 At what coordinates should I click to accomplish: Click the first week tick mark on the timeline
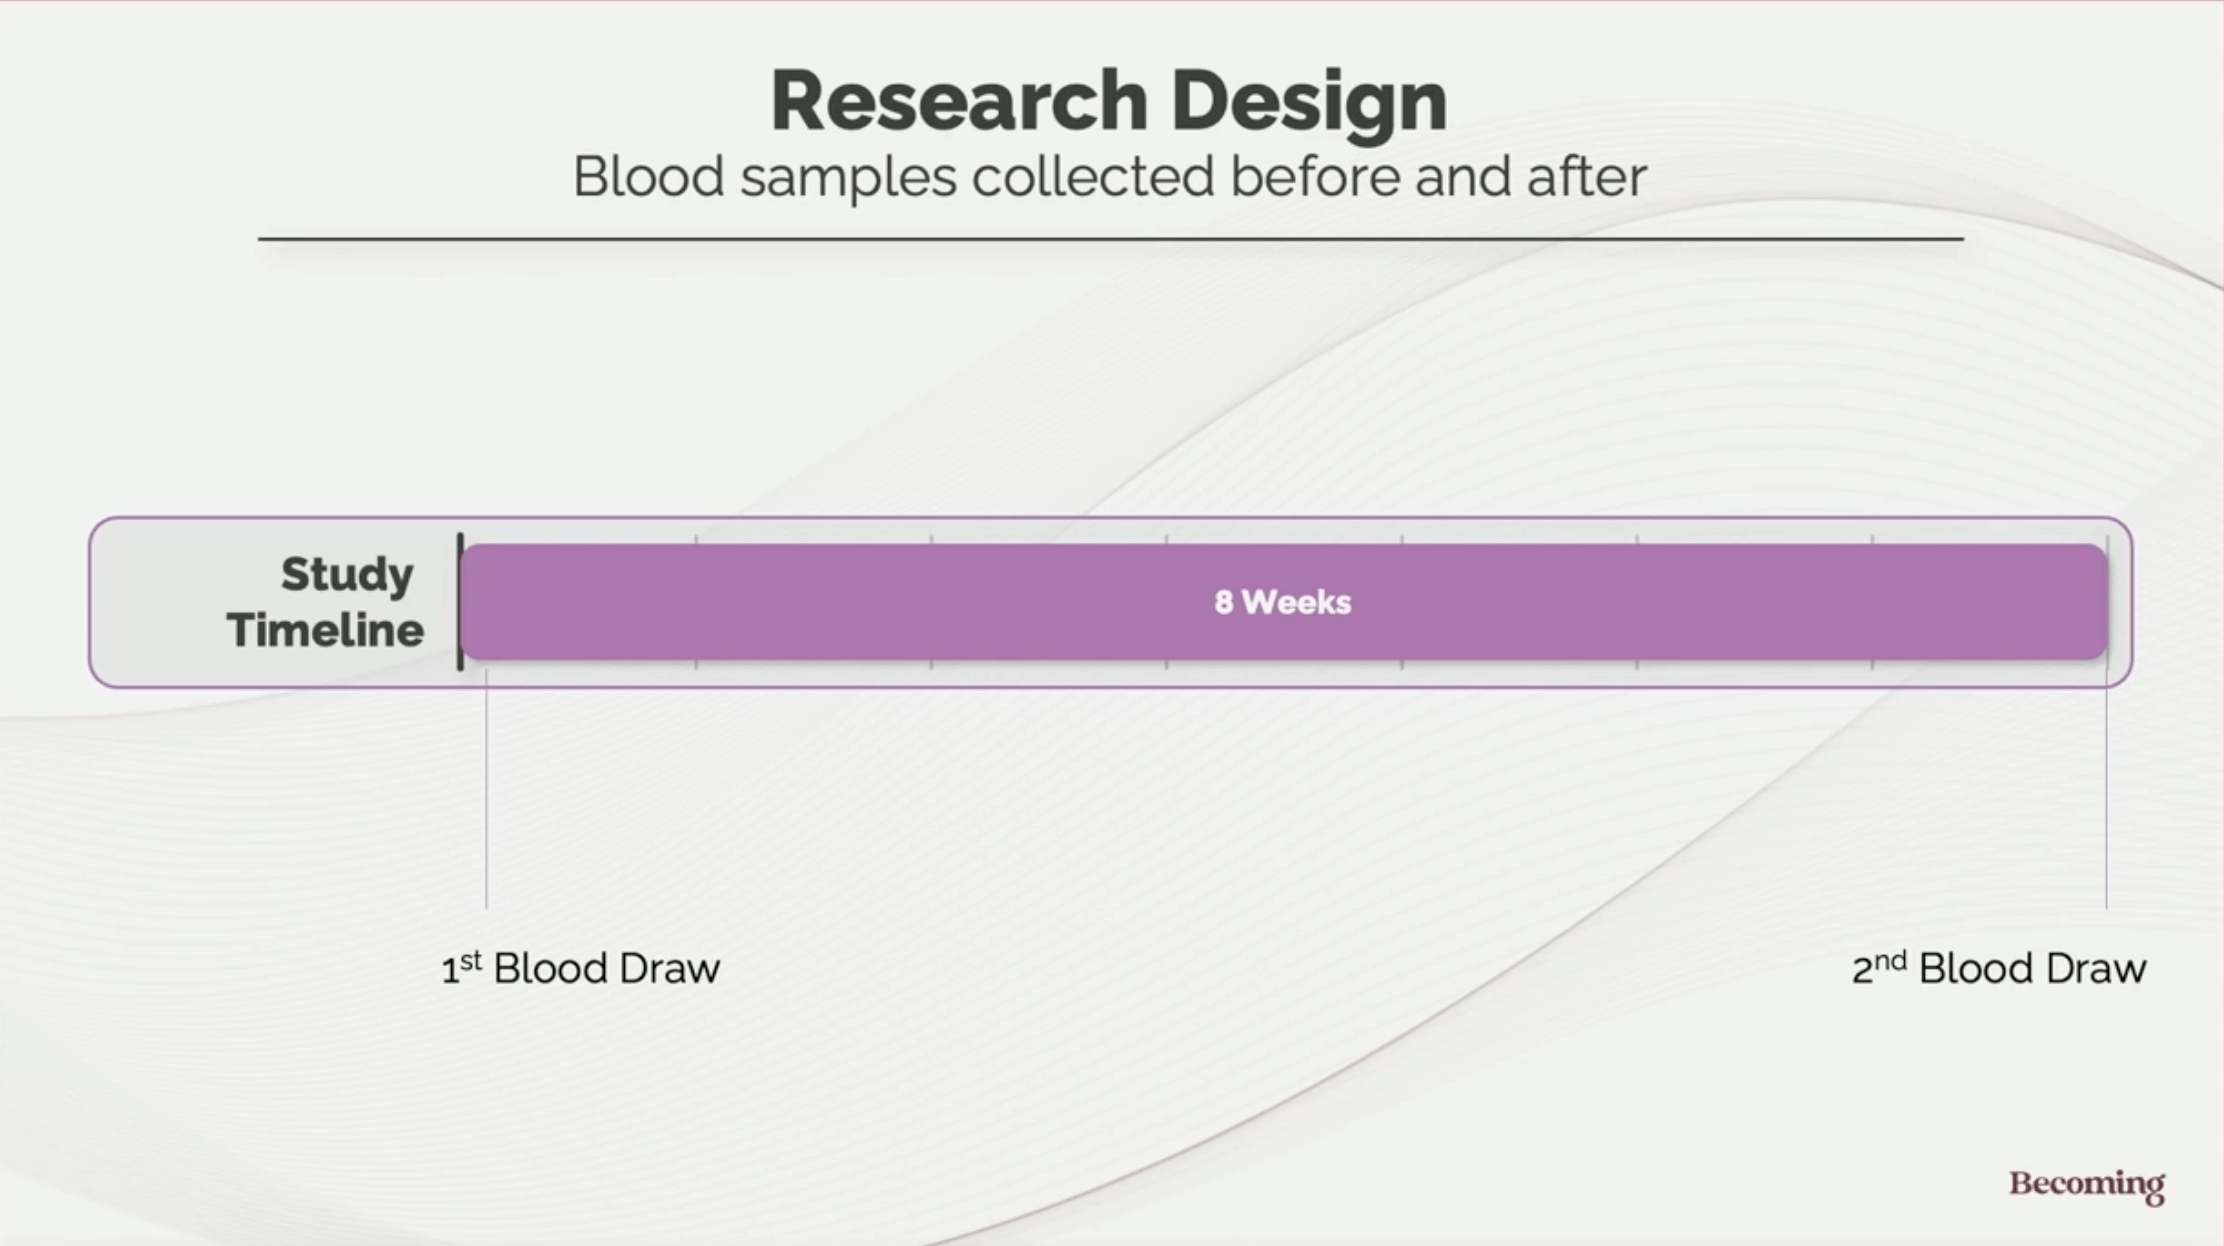click(x=696, y=540)
